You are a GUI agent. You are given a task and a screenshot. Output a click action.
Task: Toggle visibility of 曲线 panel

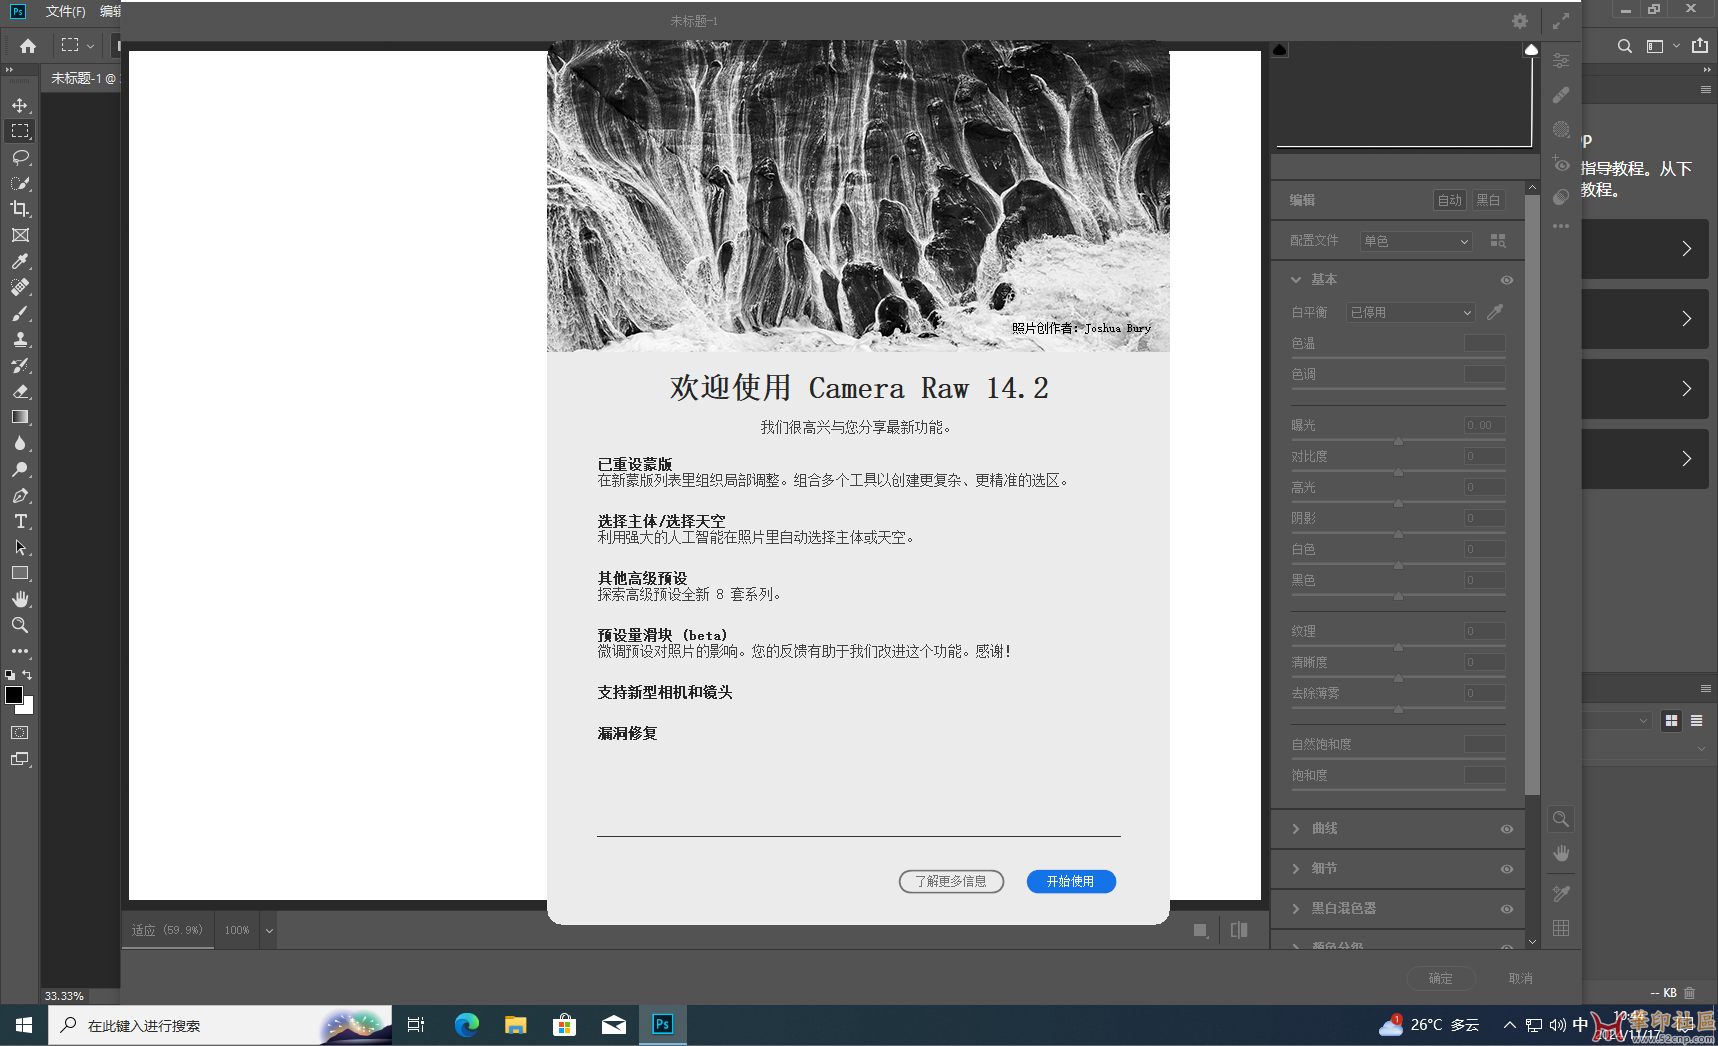(1507, 829)
